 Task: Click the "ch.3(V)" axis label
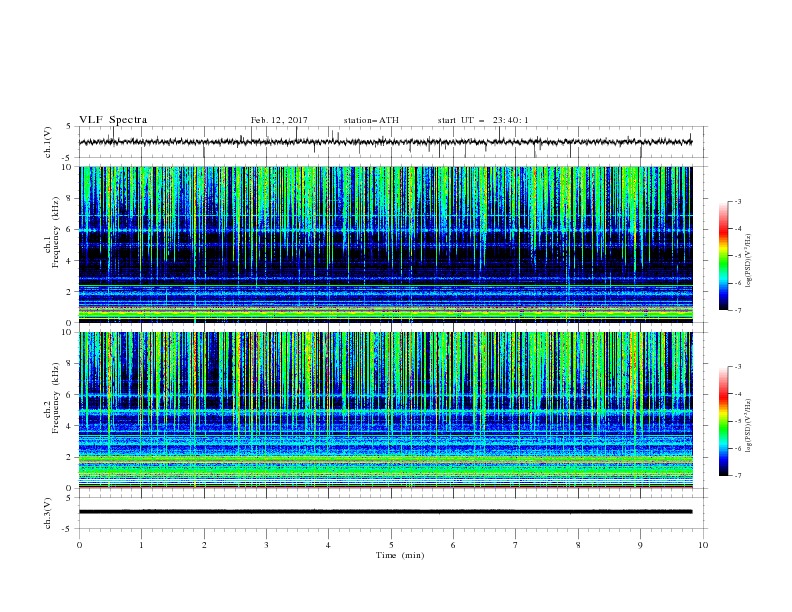(x=48, y=513)
